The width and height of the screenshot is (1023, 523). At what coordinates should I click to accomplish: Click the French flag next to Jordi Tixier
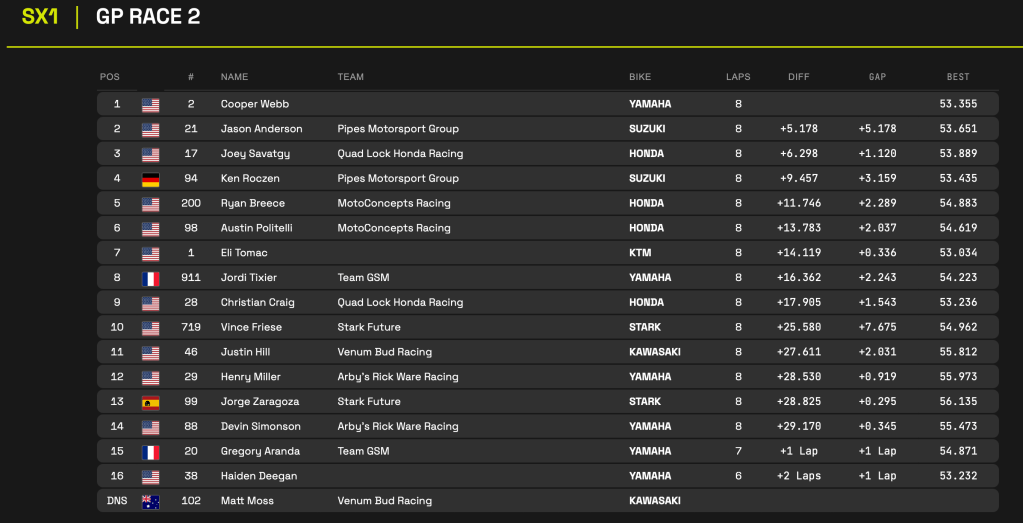150,278
